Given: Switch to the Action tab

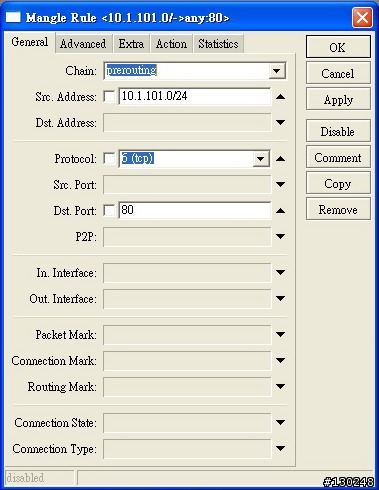Looking at the screenshot, I should click(x=171, y=44).
